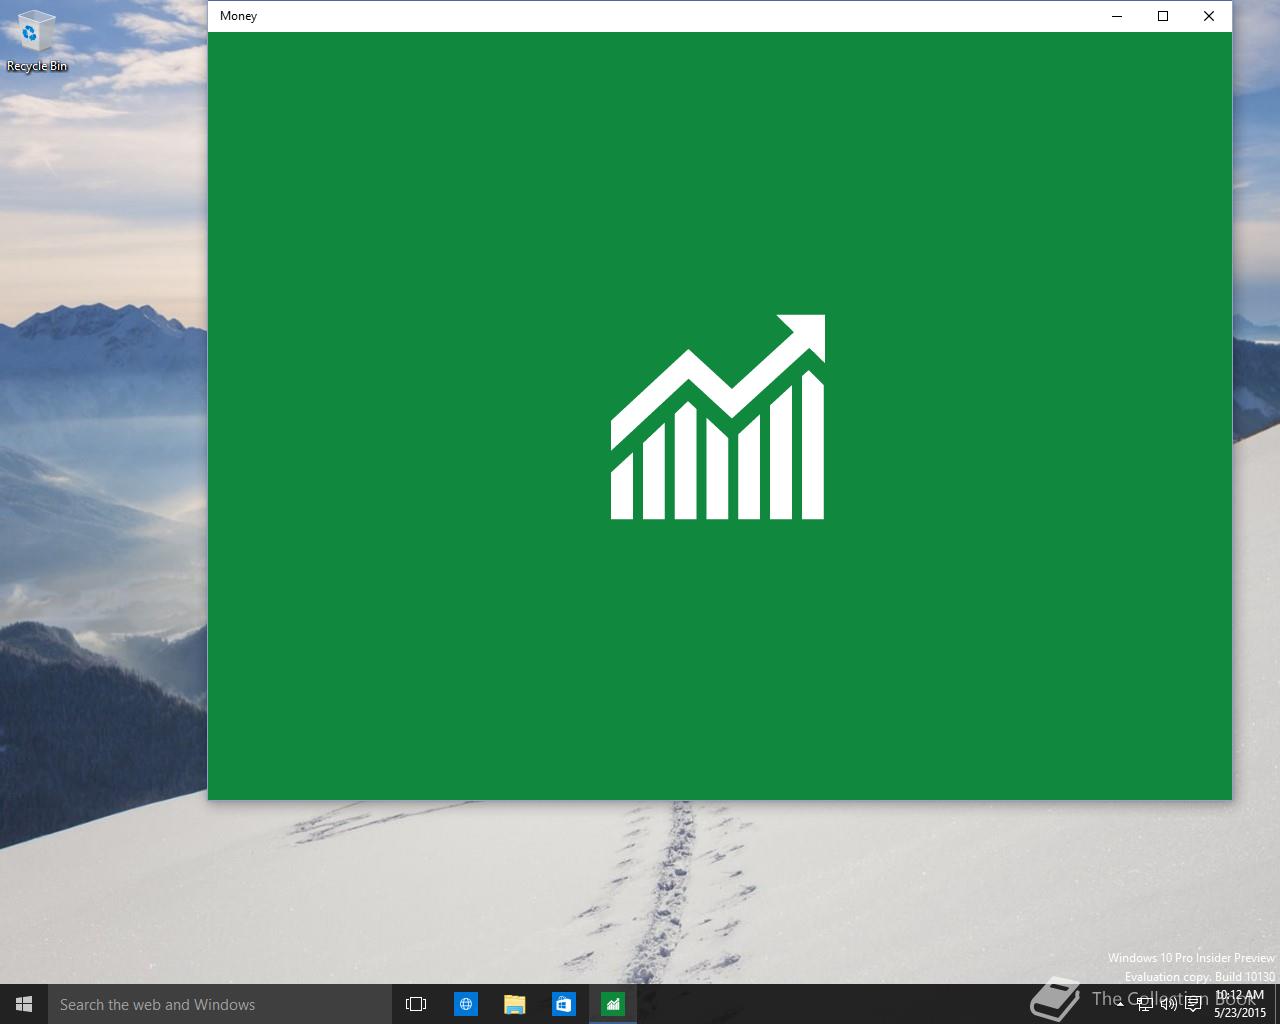The image size is (1280, 1024).
Task: Select the Money app taskbar button
Action: (613, 1004)
